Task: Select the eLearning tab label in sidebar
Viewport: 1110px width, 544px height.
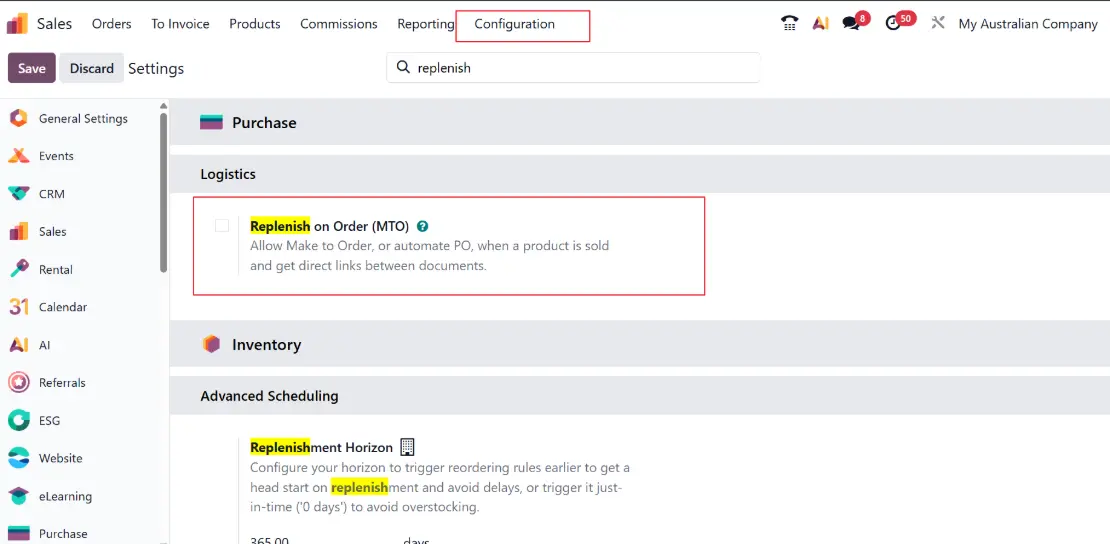Action: 65,496
